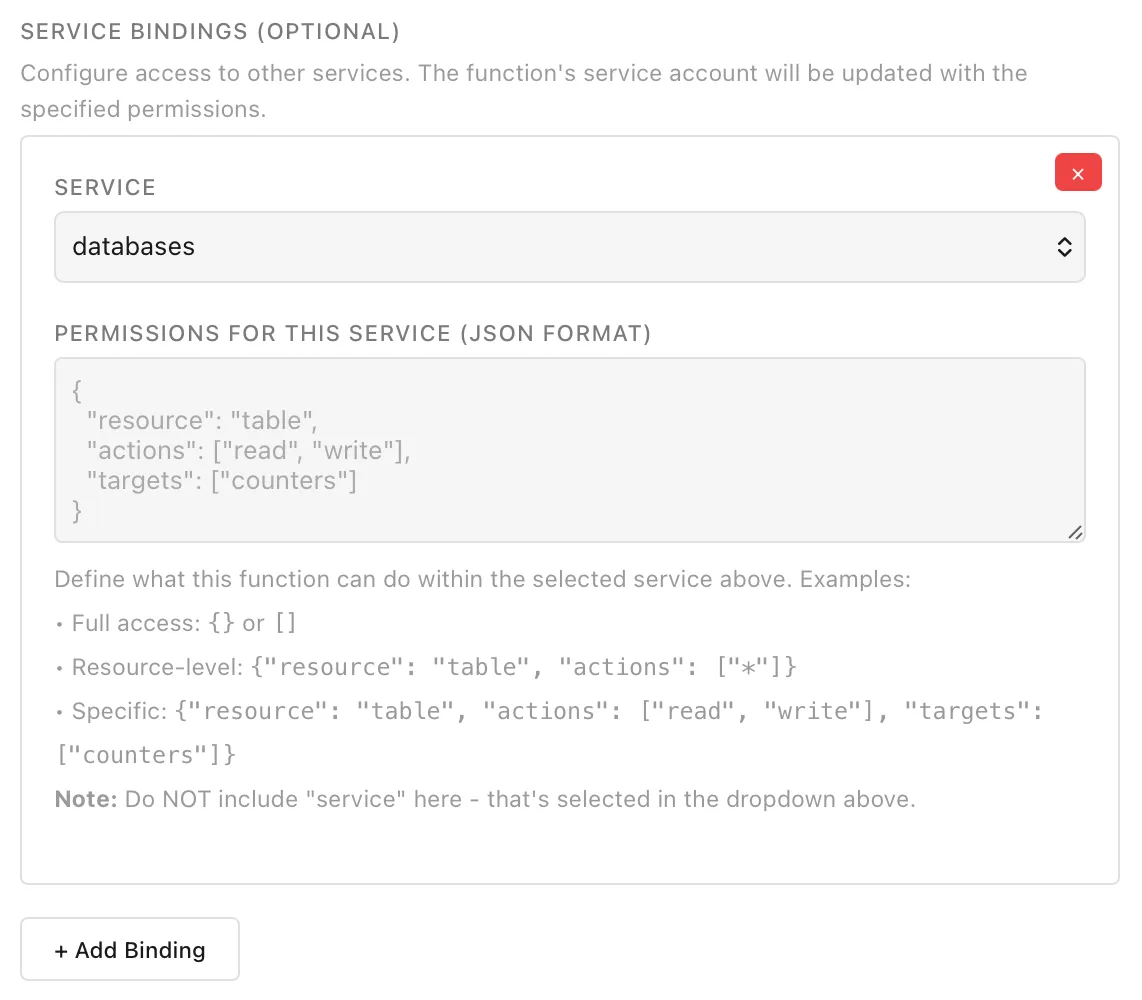Click the PERMISSIONS FOR THIS SERVICE label

pyautogui.click(x=352, y=333)
